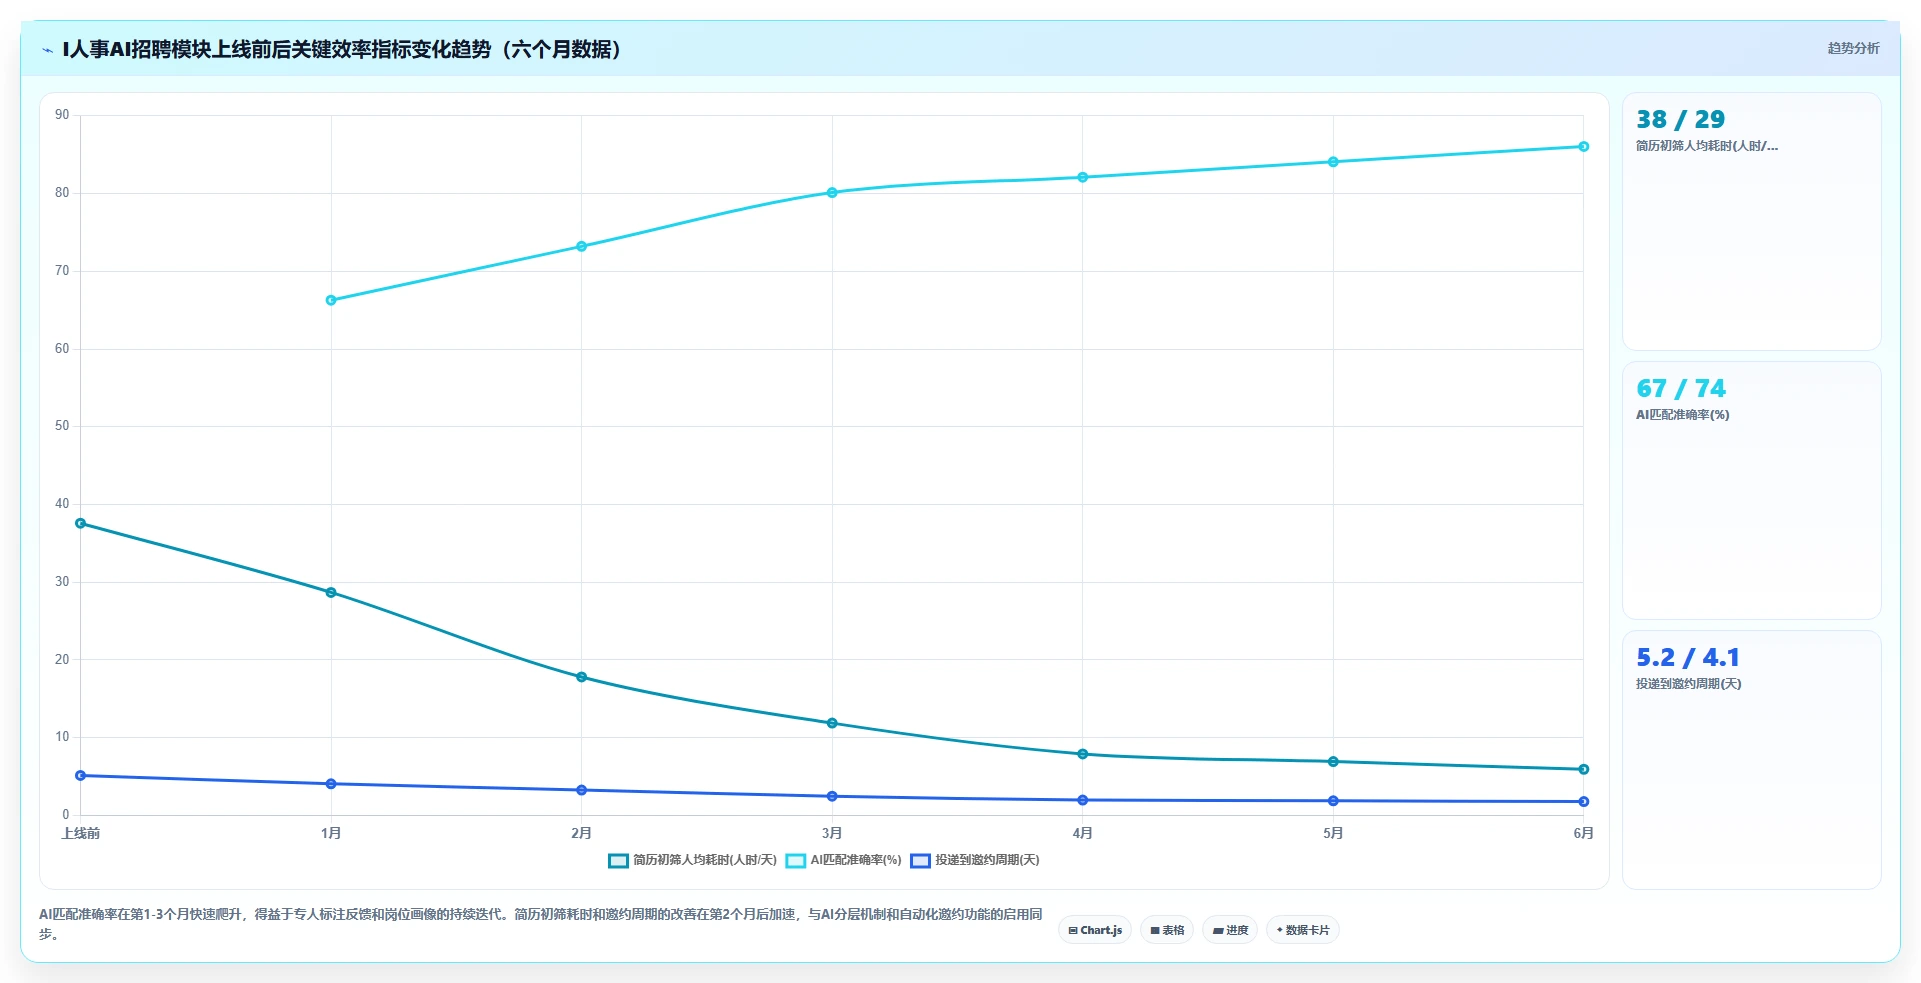Click the 简历初筛耗时 data point at 4月
Image resolution: width=1921 pixels, height=983 pixels.
tap(1082, 754)
